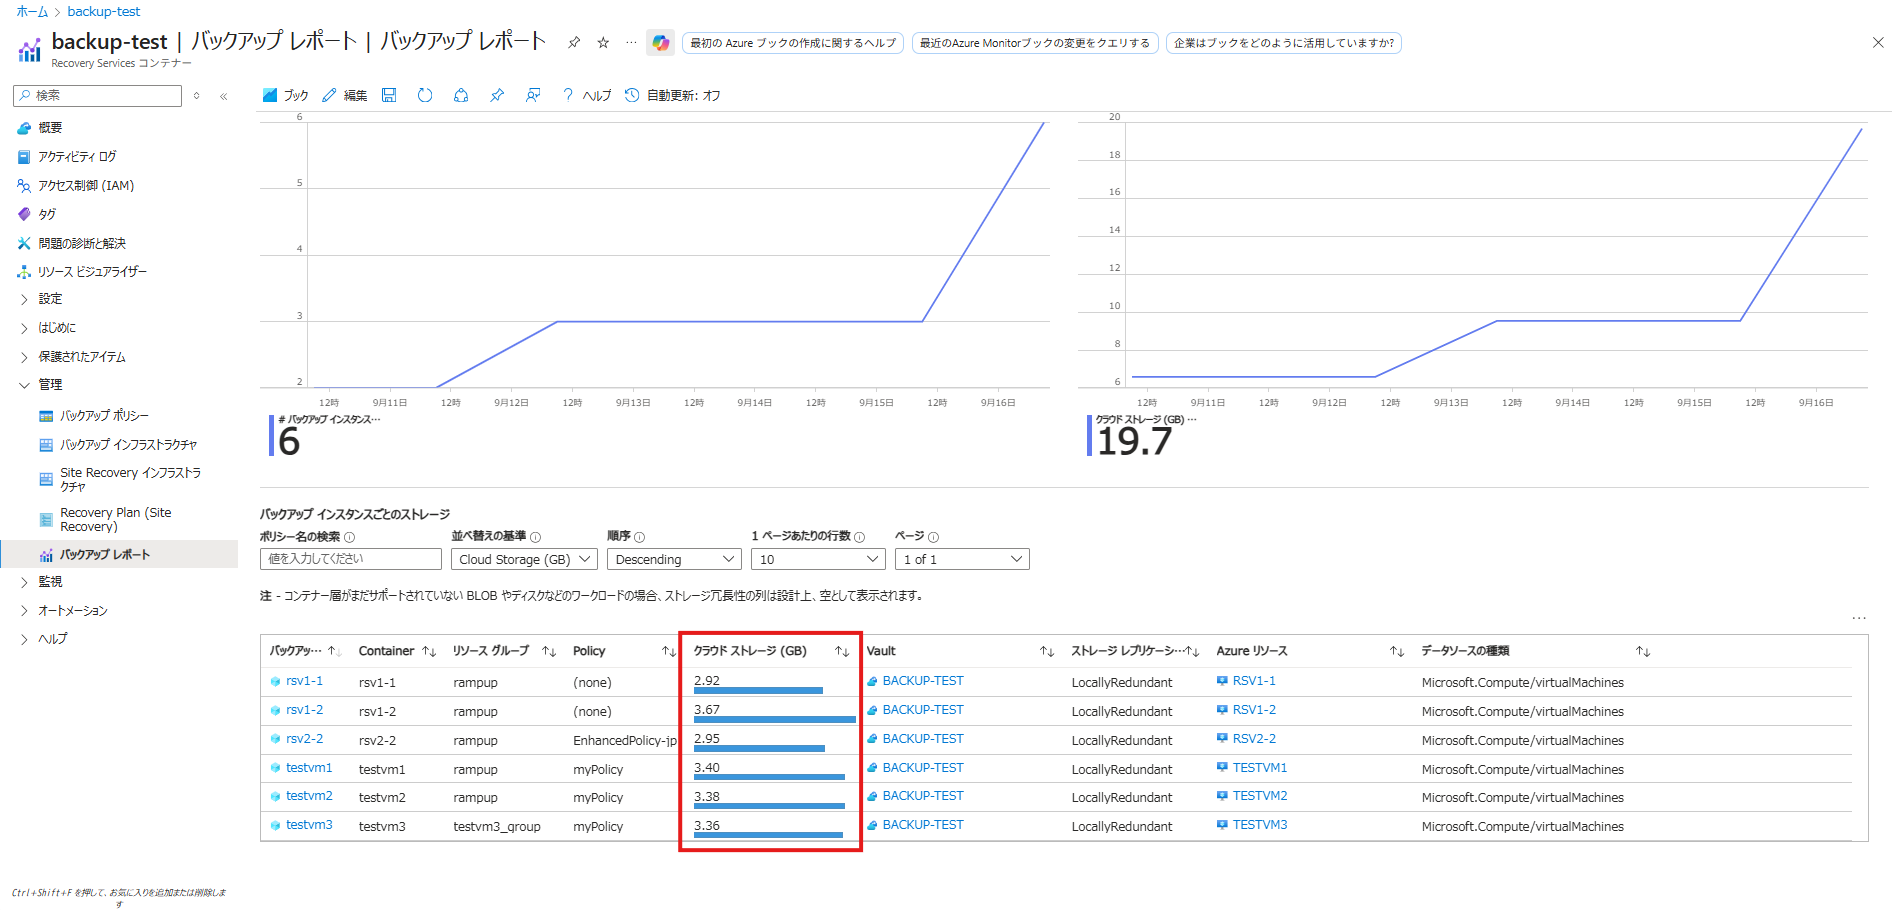Click the pin icon in workbook toolbar
Image resolution: width=1892 pixels, height=910 pixels.
click(497, 95)
